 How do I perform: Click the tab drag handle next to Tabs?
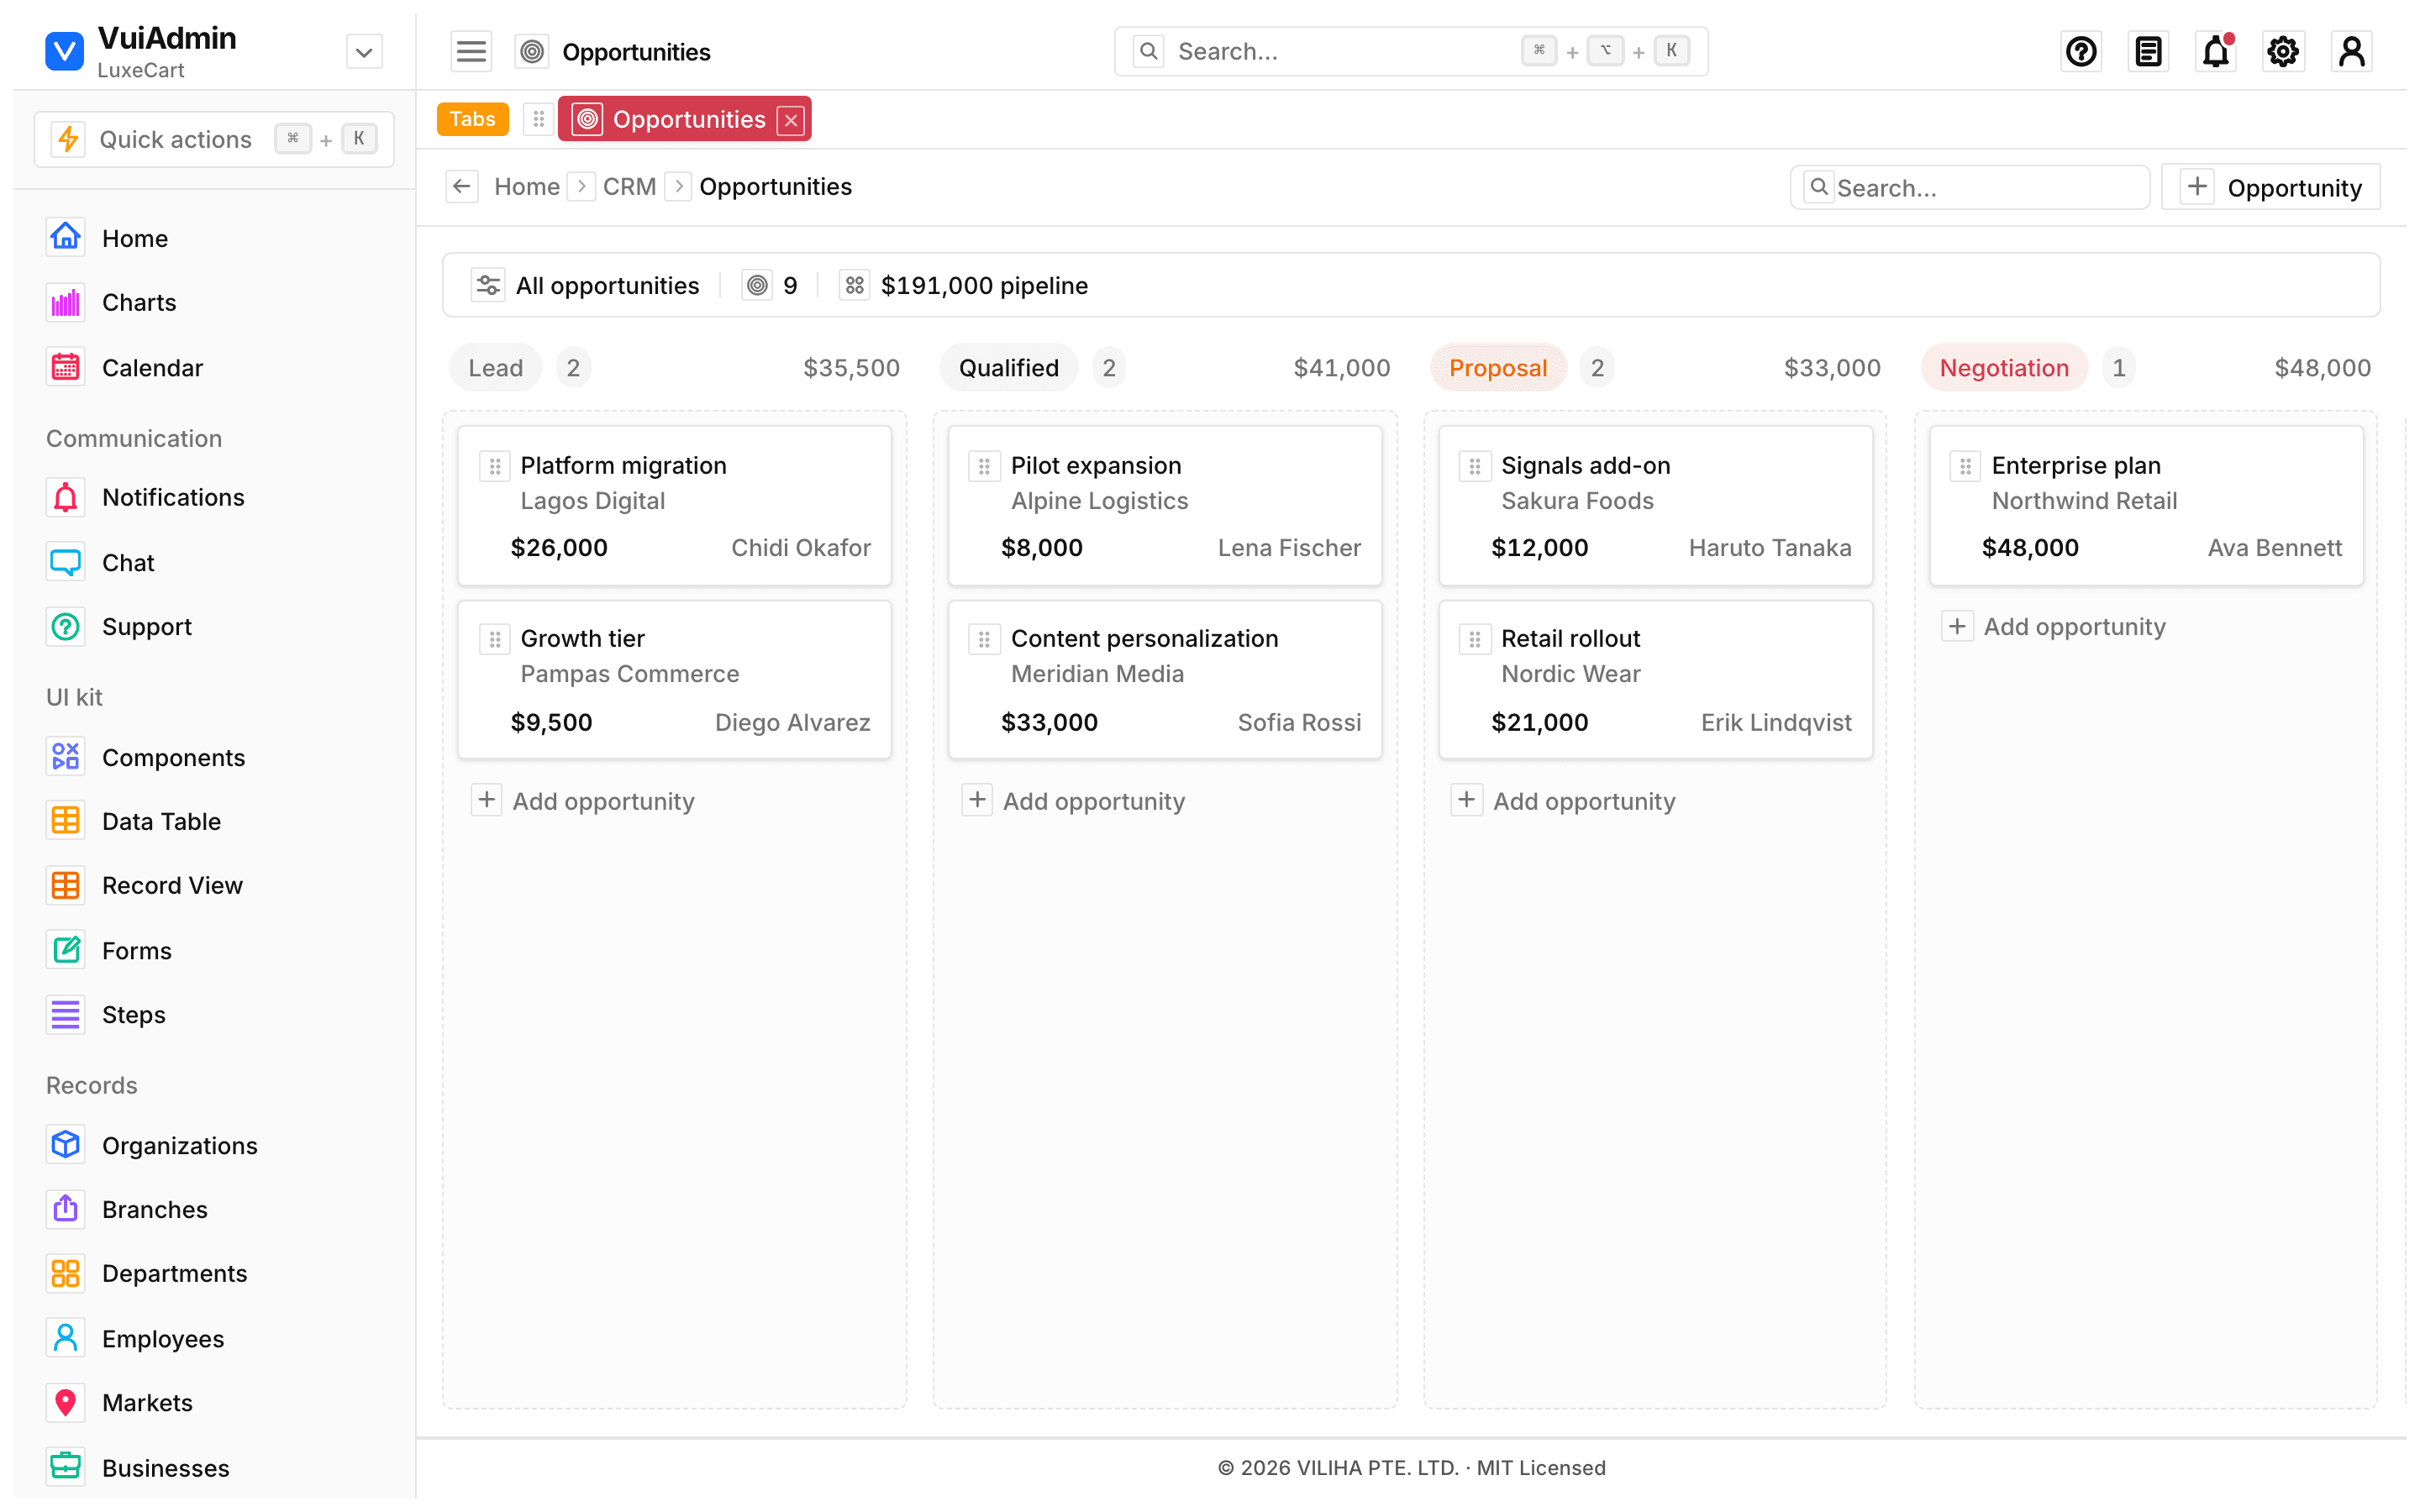[x=538, y=119]
